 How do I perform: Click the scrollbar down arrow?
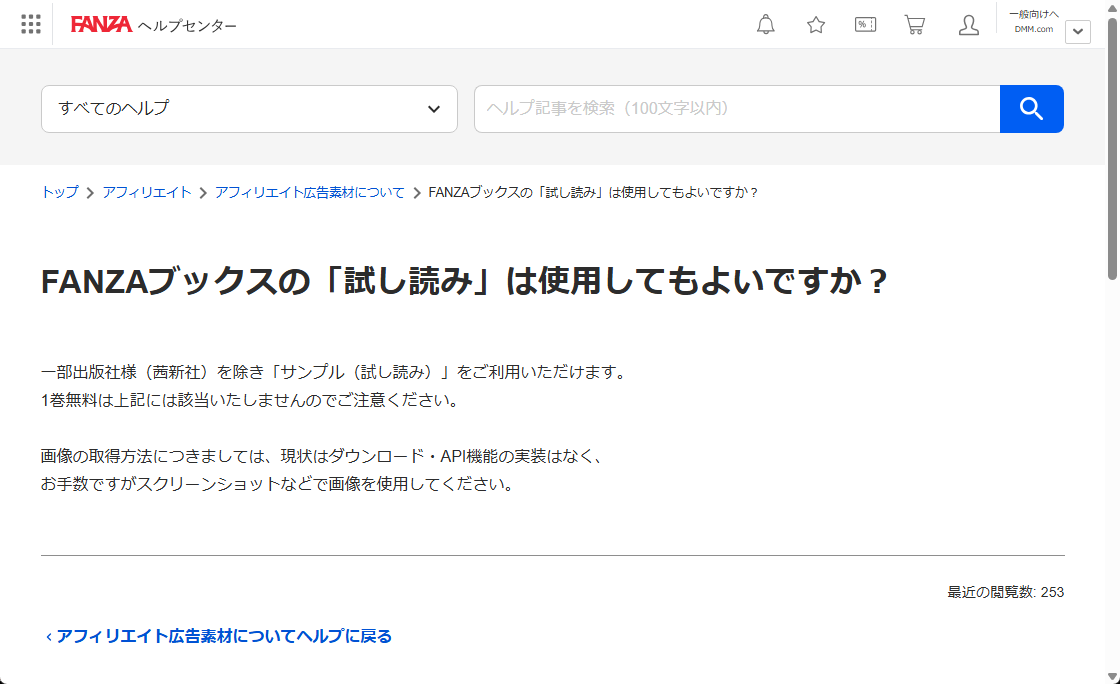(1112, 675)
